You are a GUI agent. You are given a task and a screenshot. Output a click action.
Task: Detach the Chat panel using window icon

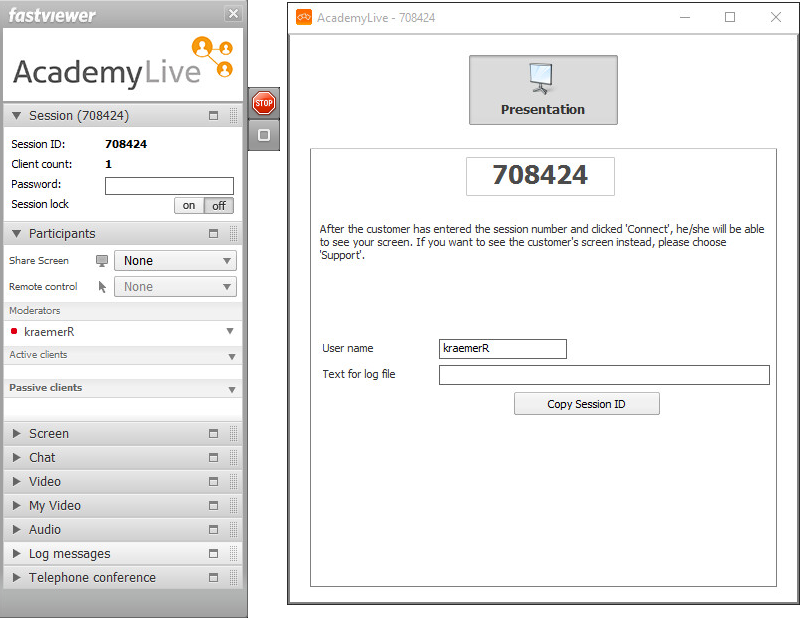coord(213,458)
